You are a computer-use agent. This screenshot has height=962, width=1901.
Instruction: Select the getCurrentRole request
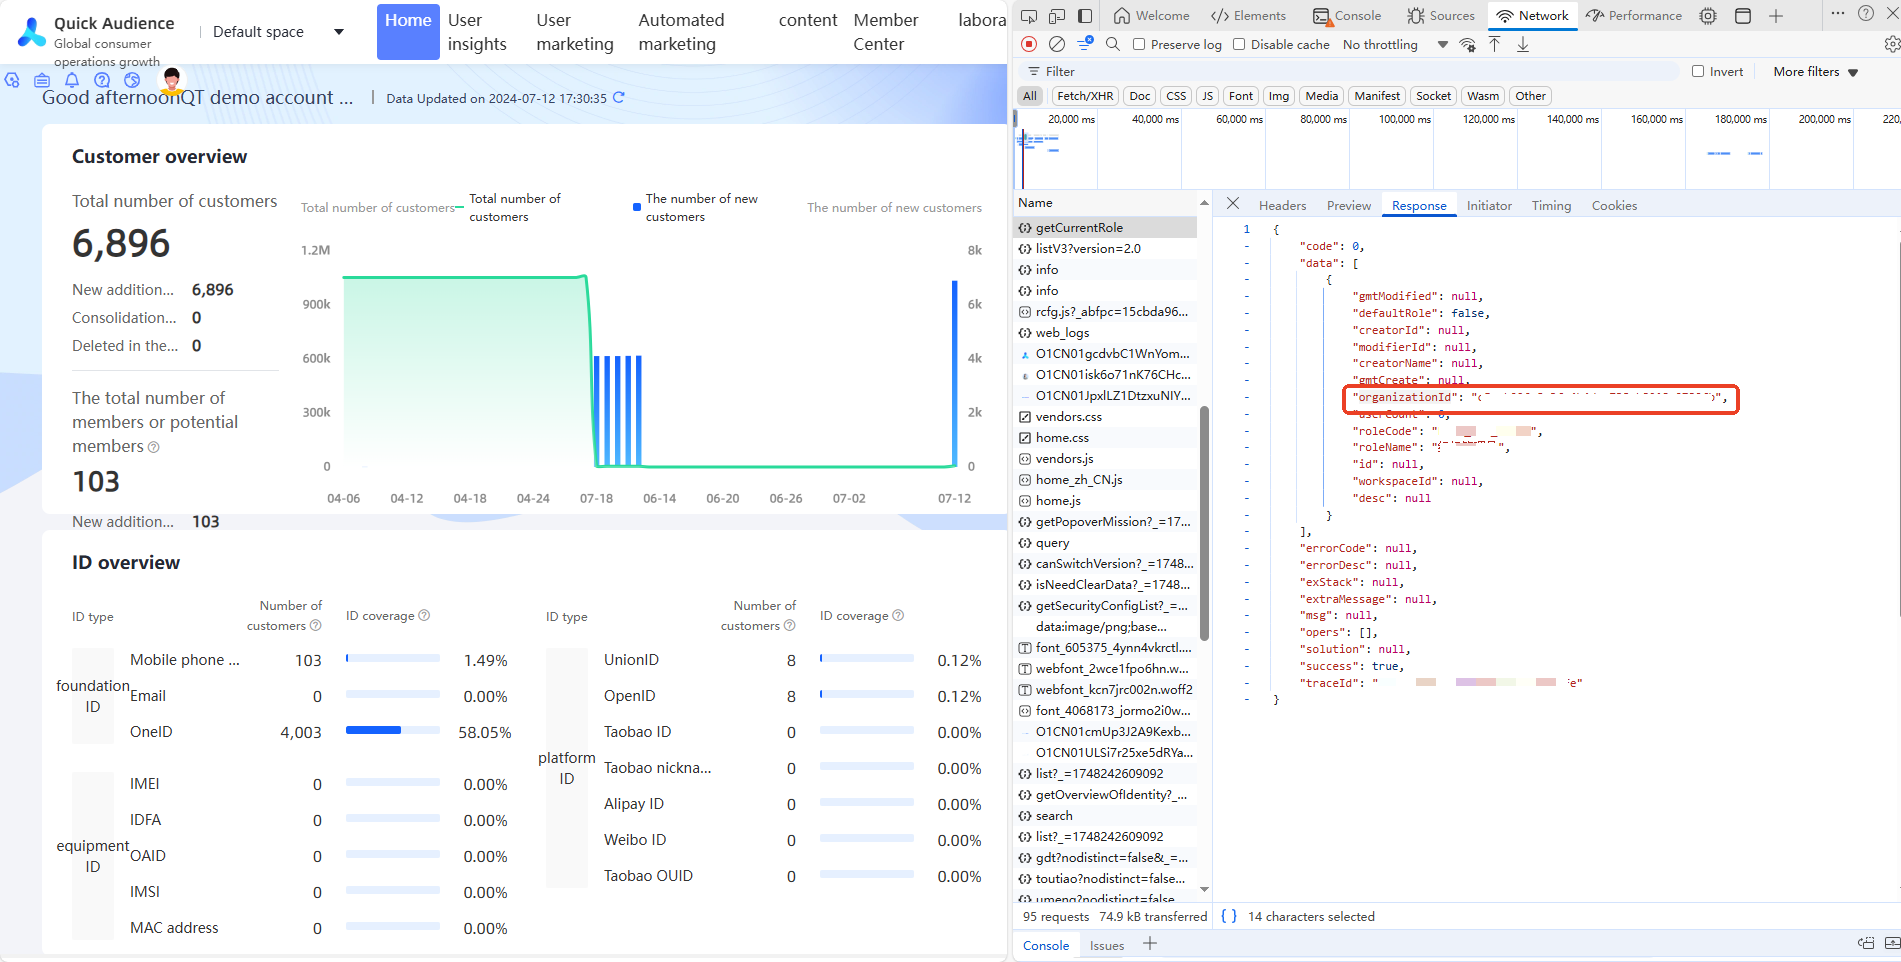(1106, 228)
